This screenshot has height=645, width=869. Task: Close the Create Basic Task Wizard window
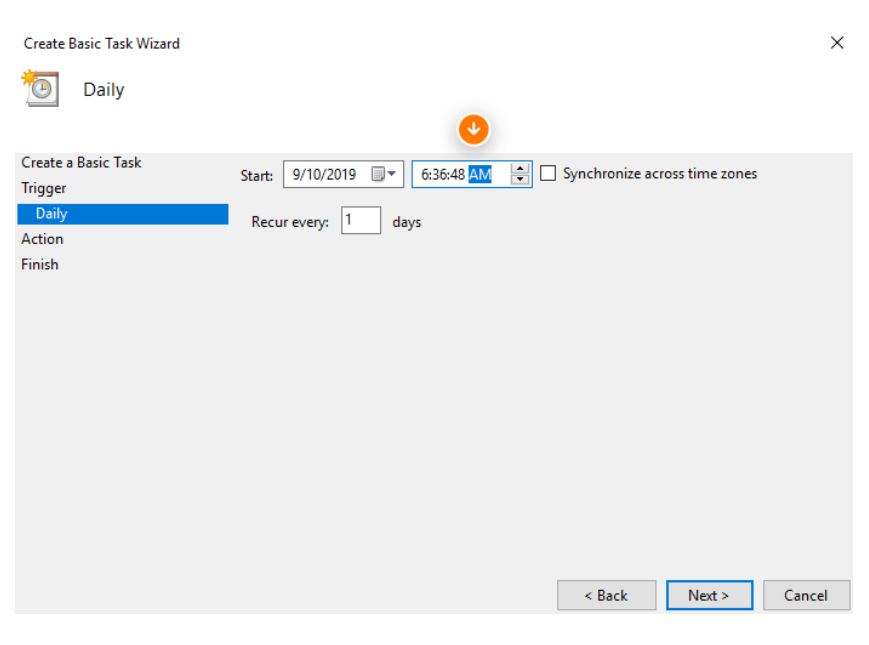coord(837,43)
